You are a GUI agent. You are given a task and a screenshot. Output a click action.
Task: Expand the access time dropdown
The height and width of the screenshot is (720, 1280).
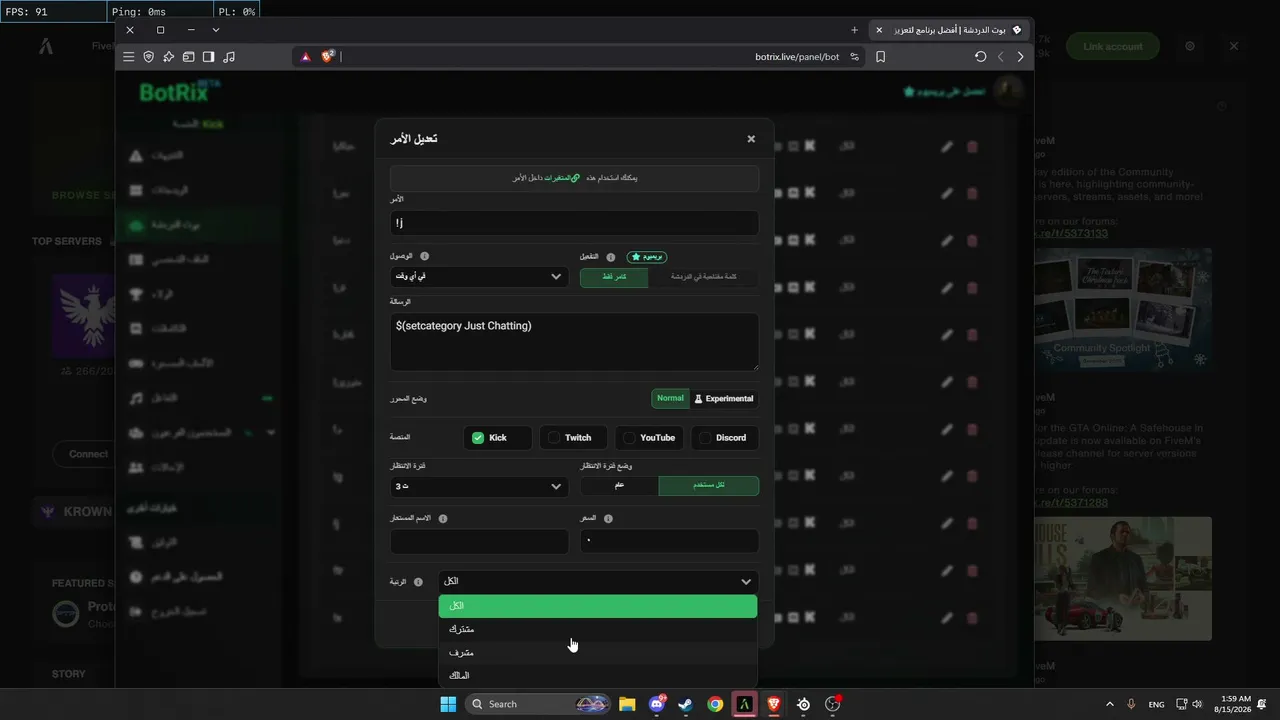479,276
